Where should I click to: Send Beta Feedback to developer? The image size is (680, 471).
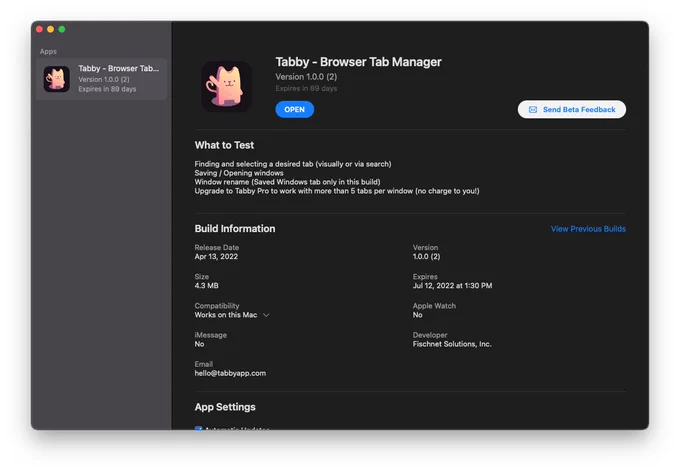point(572,109)
